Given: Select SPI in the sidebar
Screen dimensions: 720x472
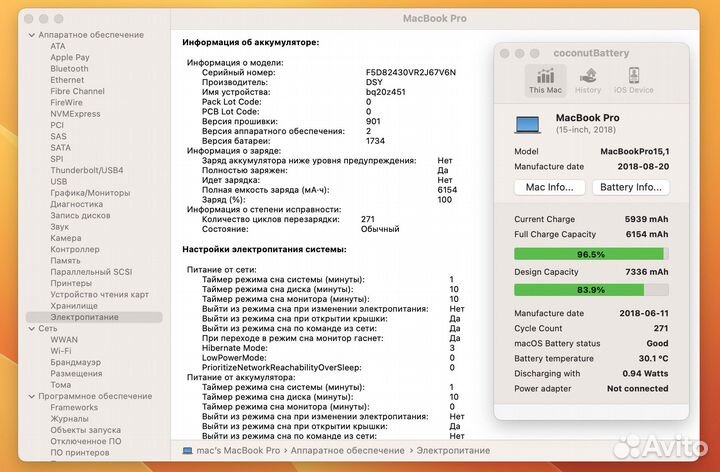Looking at the screenshot, I should (57, 159).
